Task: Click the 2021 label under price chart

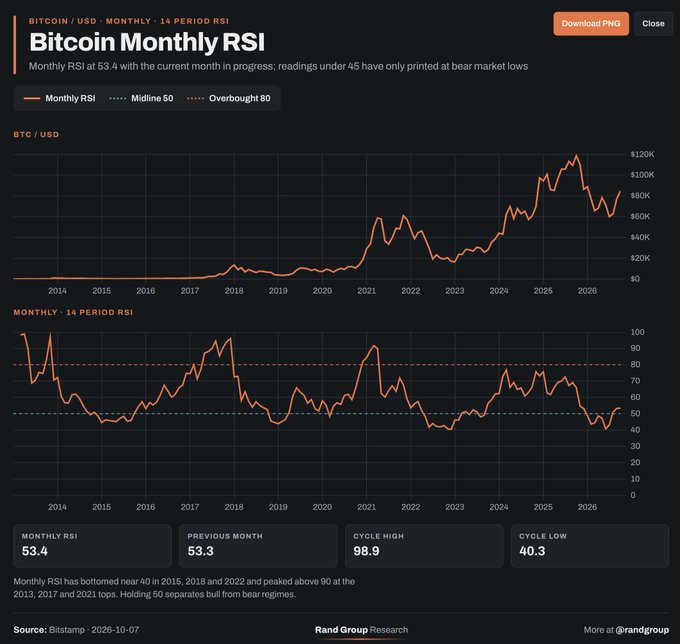Action: 366,291
